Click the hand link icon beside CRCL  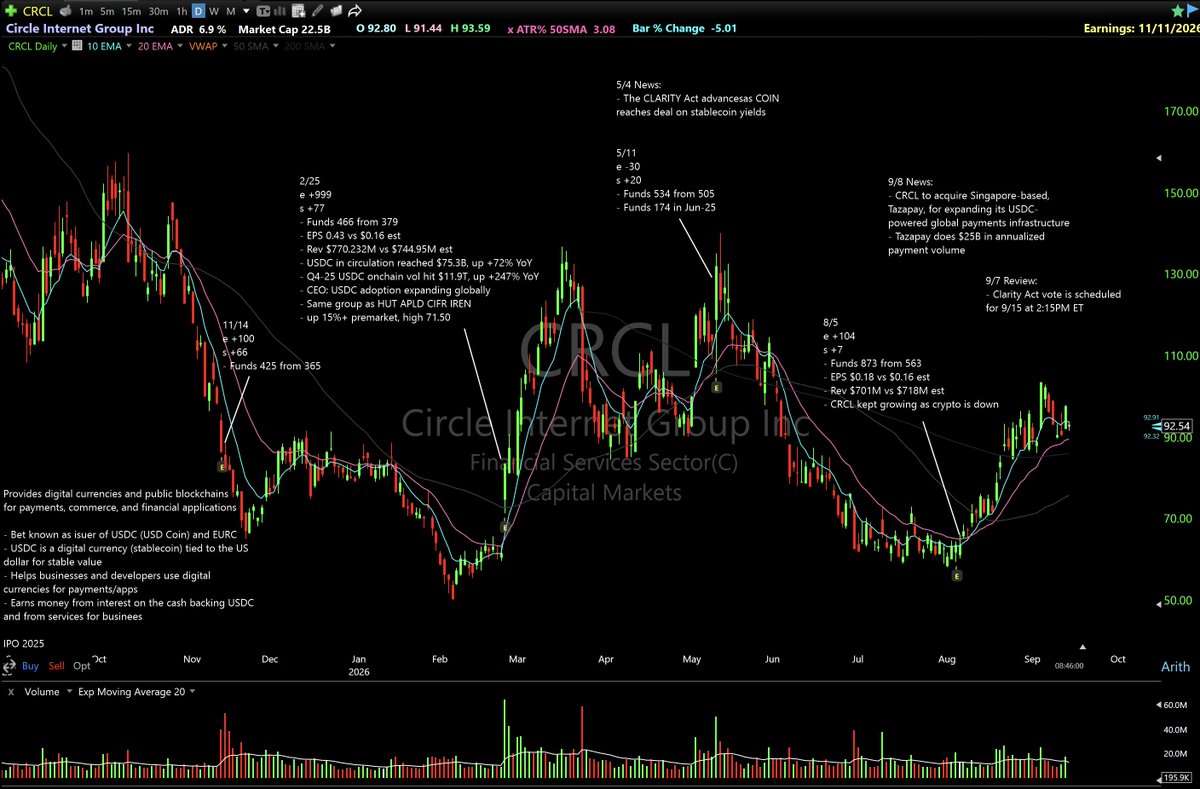click(x=65, y=11)
